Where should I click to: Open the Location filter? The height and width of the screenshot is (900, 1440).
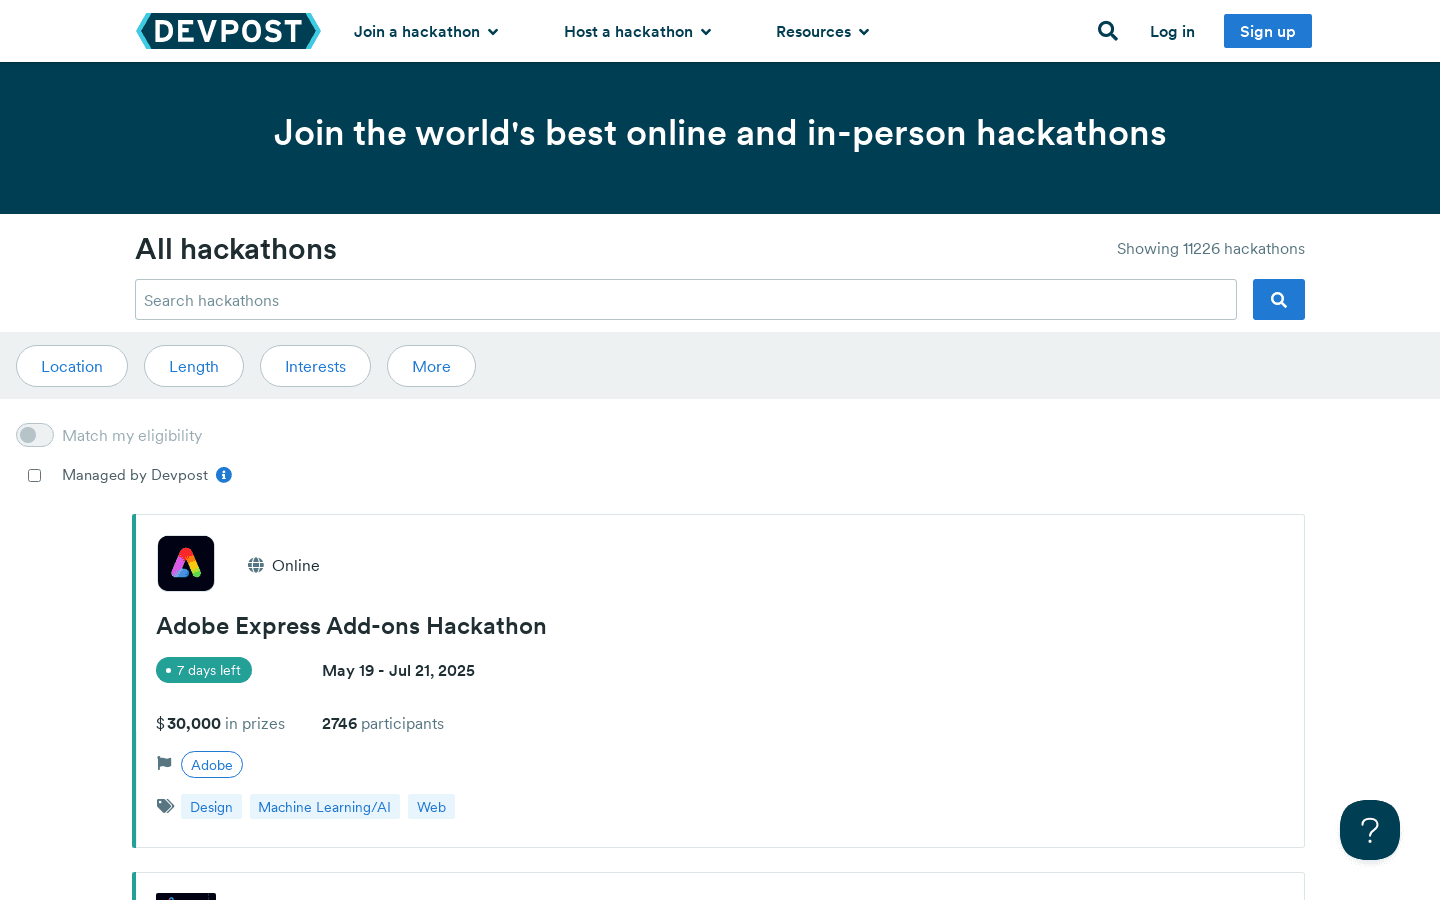click(72, 366)
